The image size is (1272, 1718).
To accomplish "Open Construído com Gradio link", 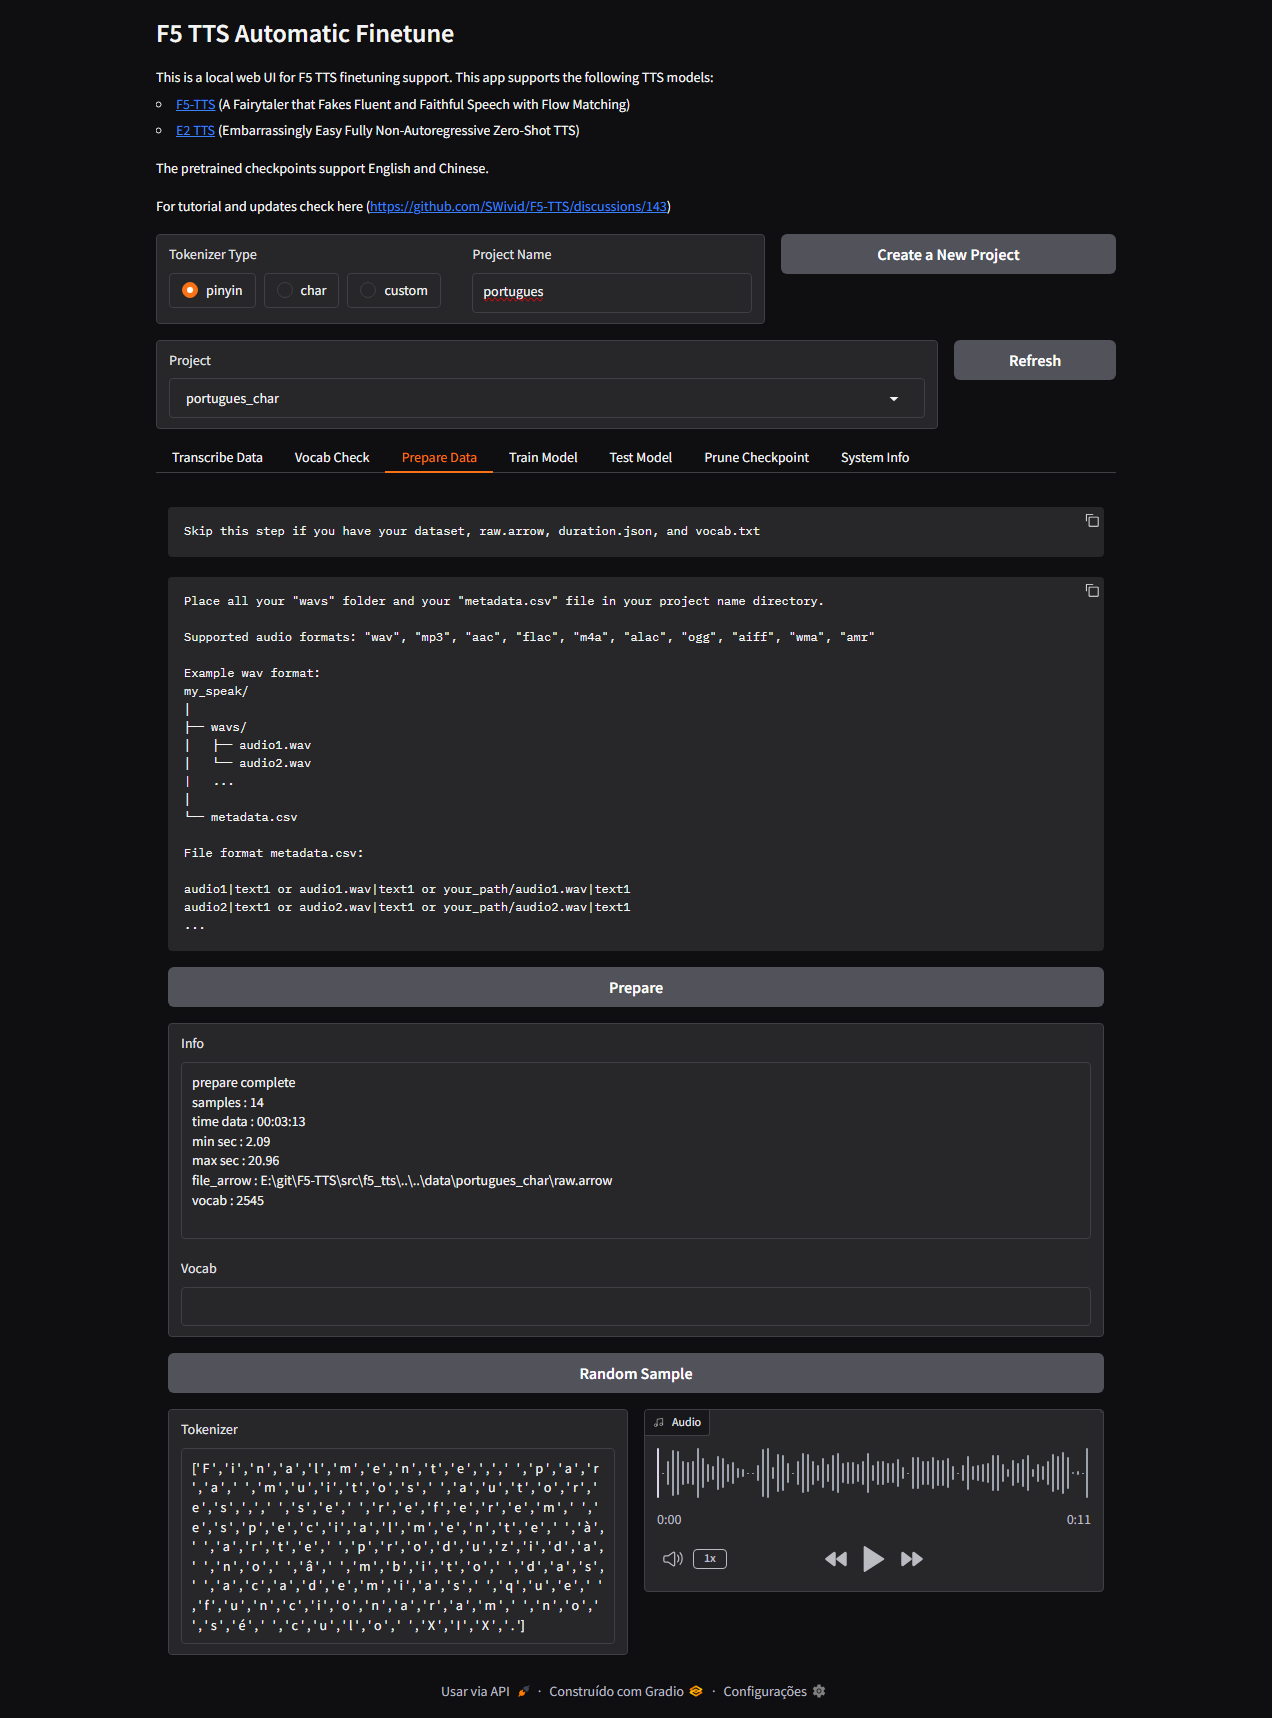I will coord(626,1691).
